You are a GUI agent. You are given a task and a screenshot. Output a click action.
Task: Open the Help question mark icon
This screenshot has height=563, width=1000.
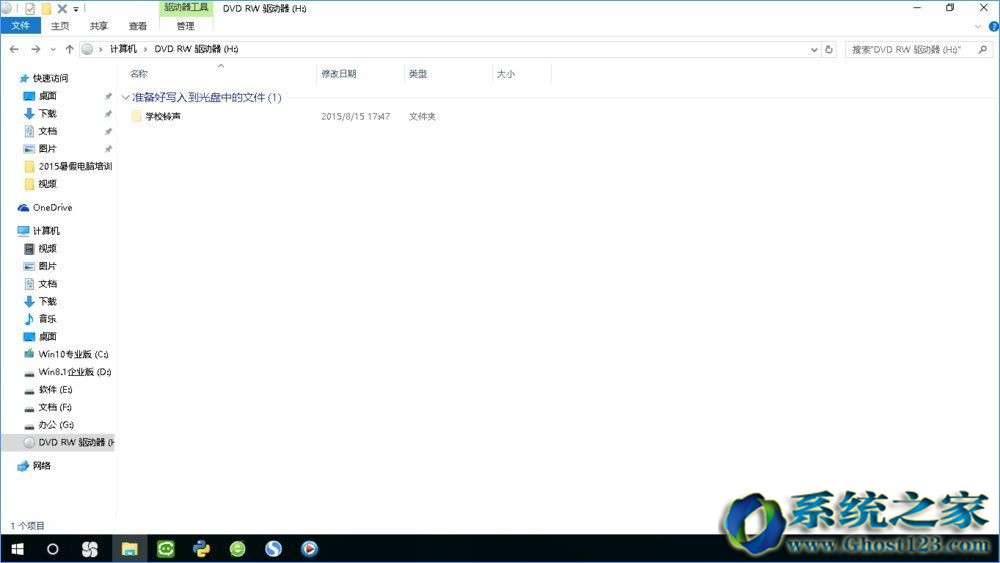[991, 26]
